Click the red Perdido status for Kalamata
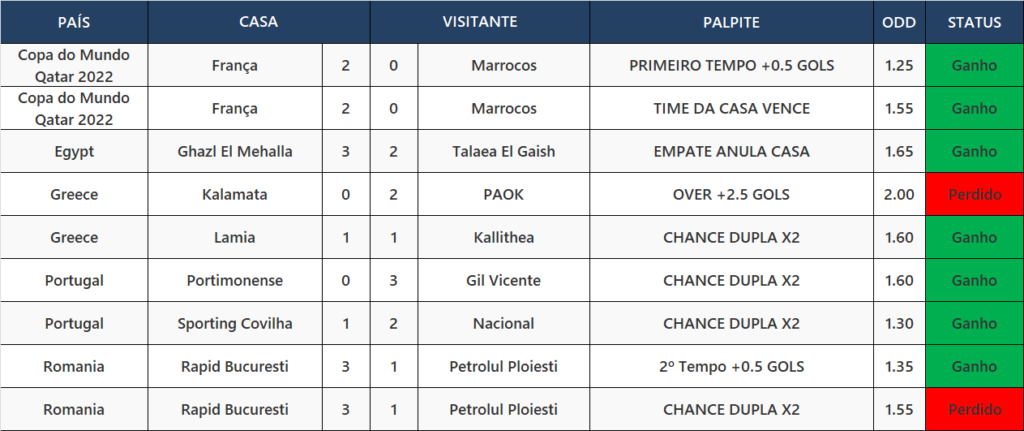Image resolution: width=1024 pixels, height=431 pixels. tap(974, 195)
